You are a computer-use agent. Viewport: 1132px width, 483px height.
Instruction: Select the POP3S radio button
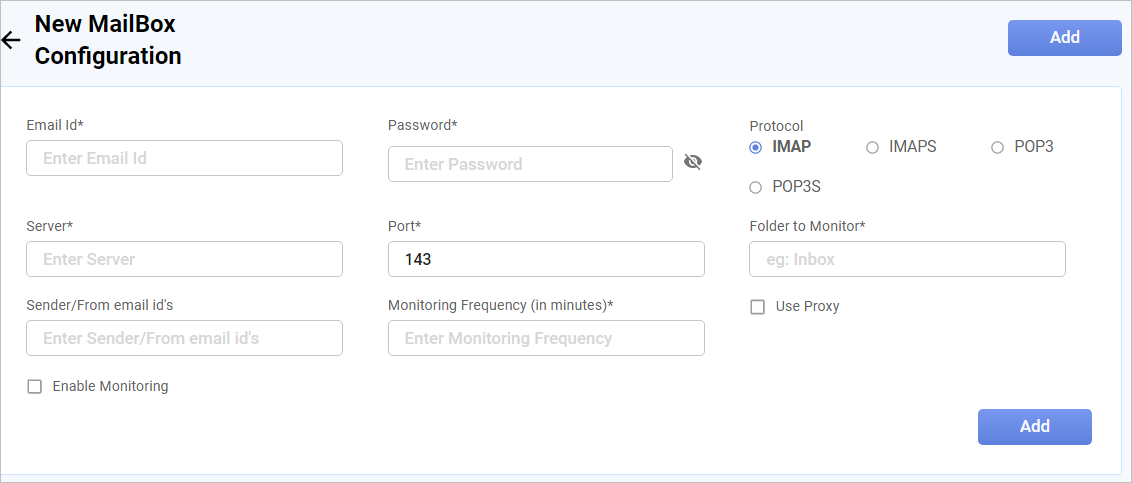click(x=756, y=187)
